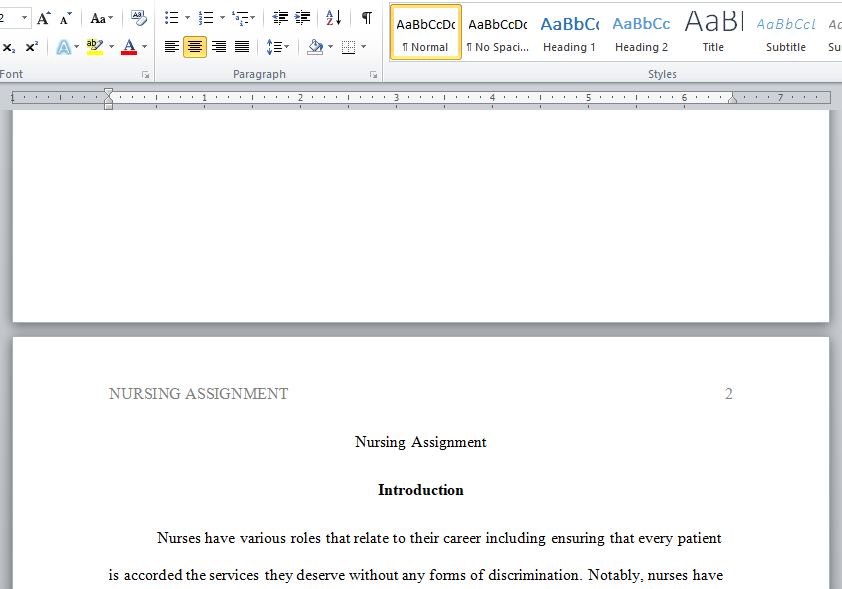
Task: Apply the Text Effects button
Action: [63, 47]
